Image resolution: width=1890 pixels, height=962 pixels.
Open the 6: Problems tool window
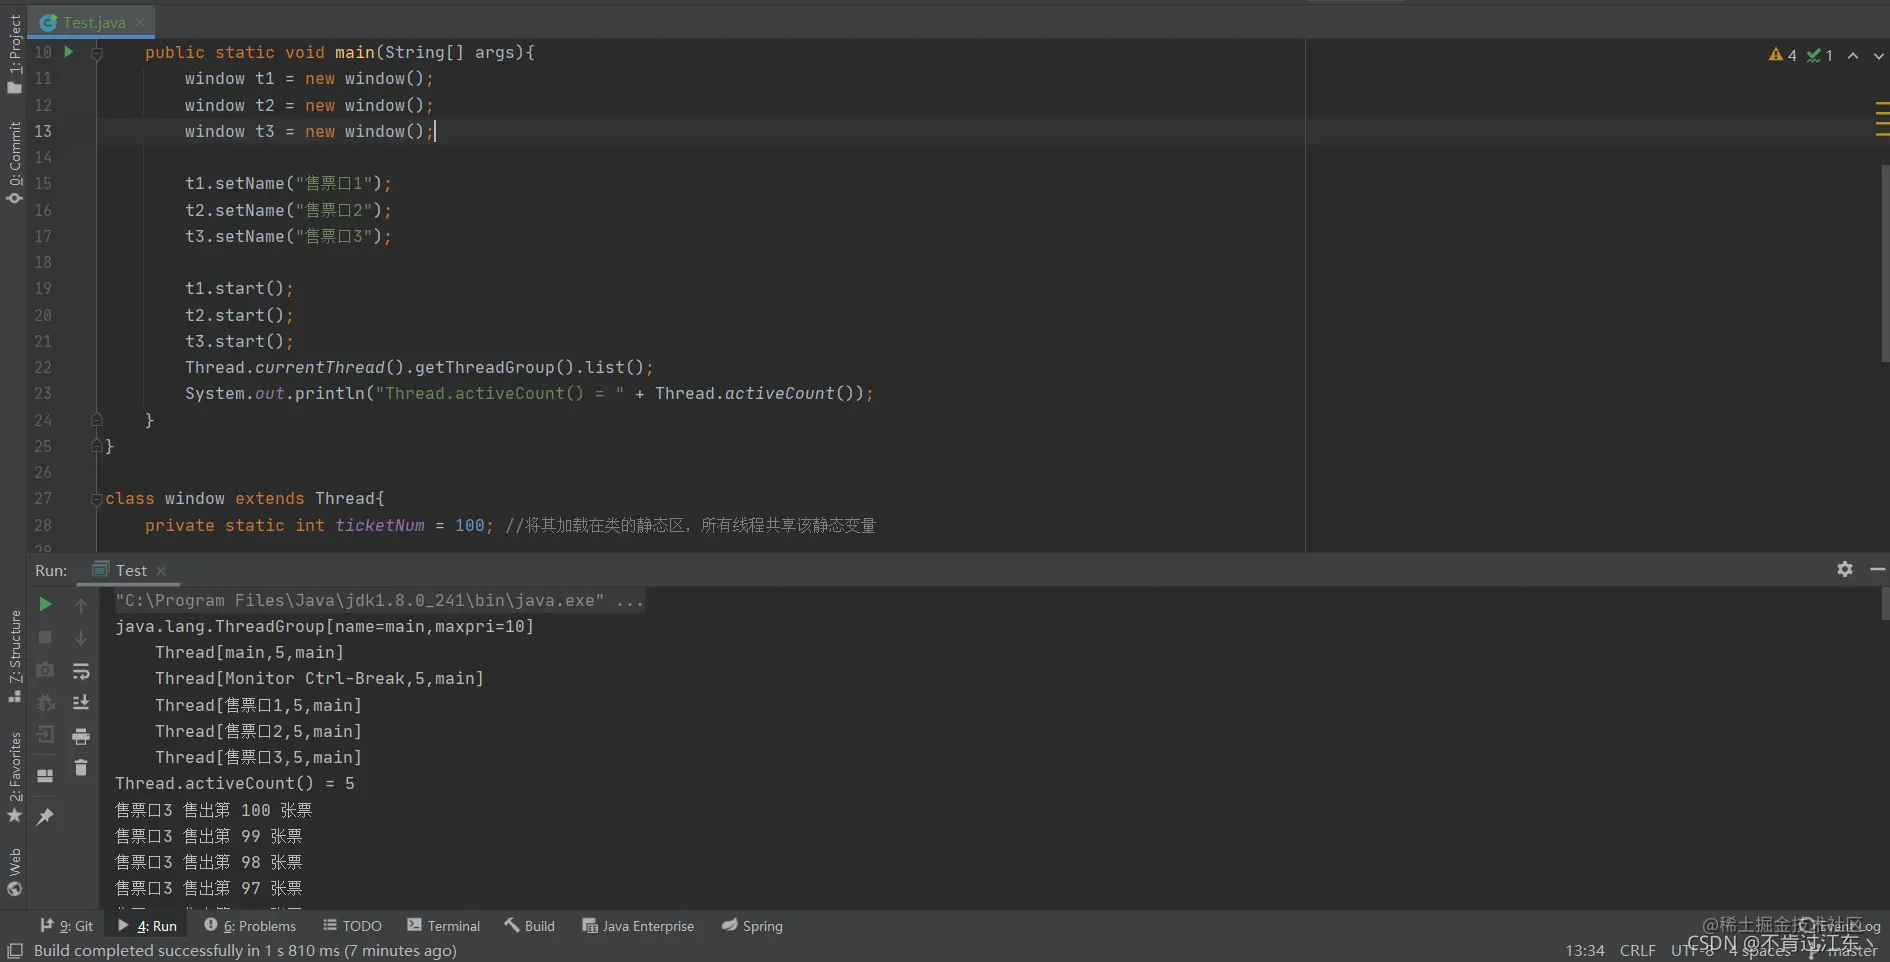[250, 926]
